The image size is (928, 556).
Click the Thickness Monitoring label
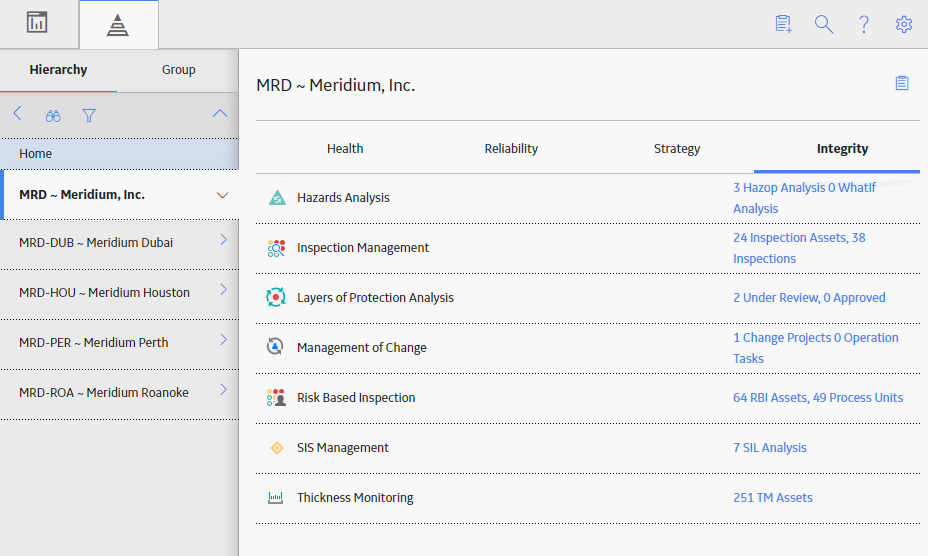click(x=355, y=497)
